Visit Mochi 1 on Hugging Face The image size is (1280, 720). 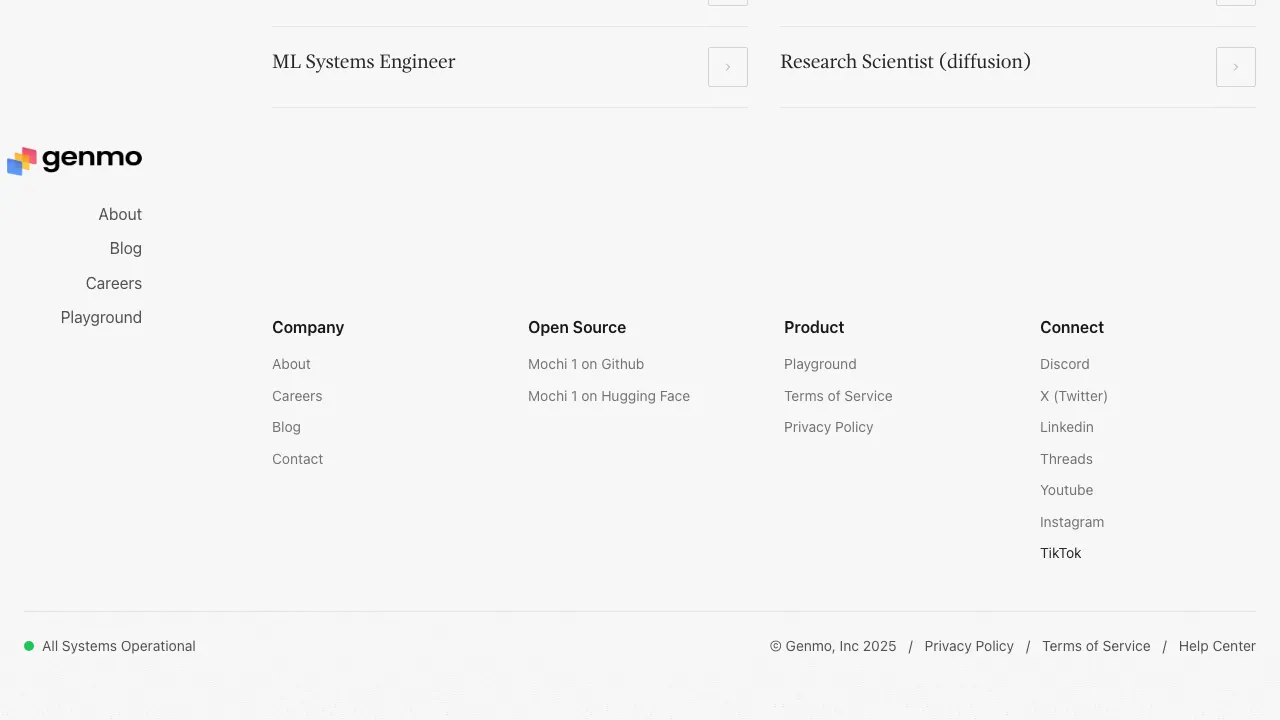click(609, 396)
